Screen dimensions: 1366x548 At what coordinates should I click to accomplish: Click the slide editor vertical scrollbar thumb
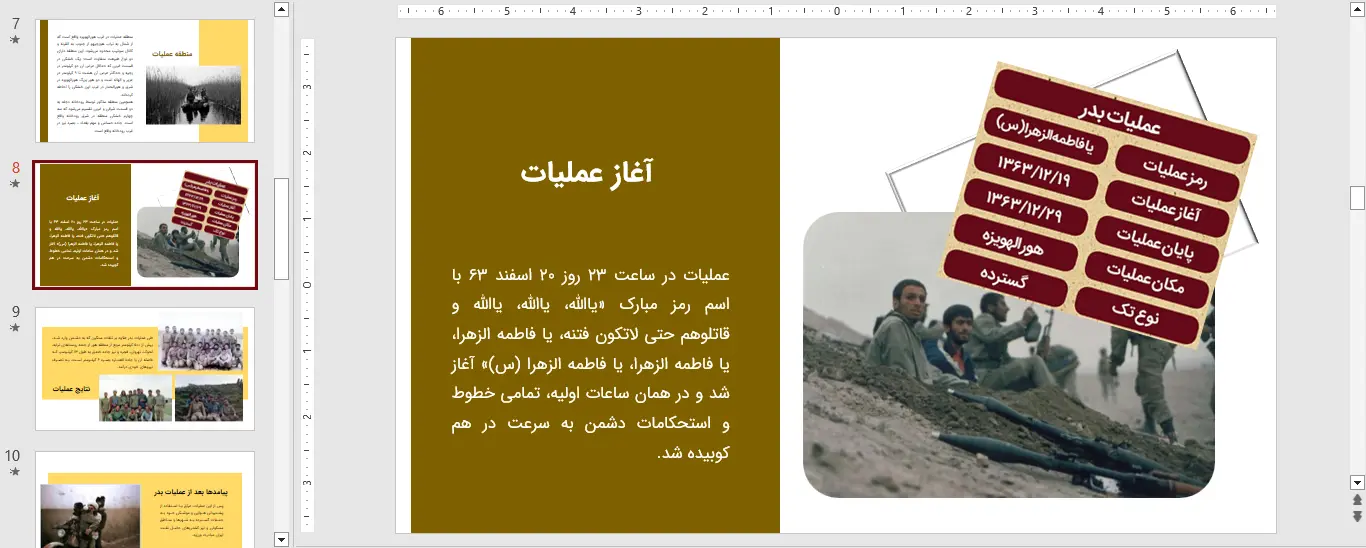coord(1357,197)
